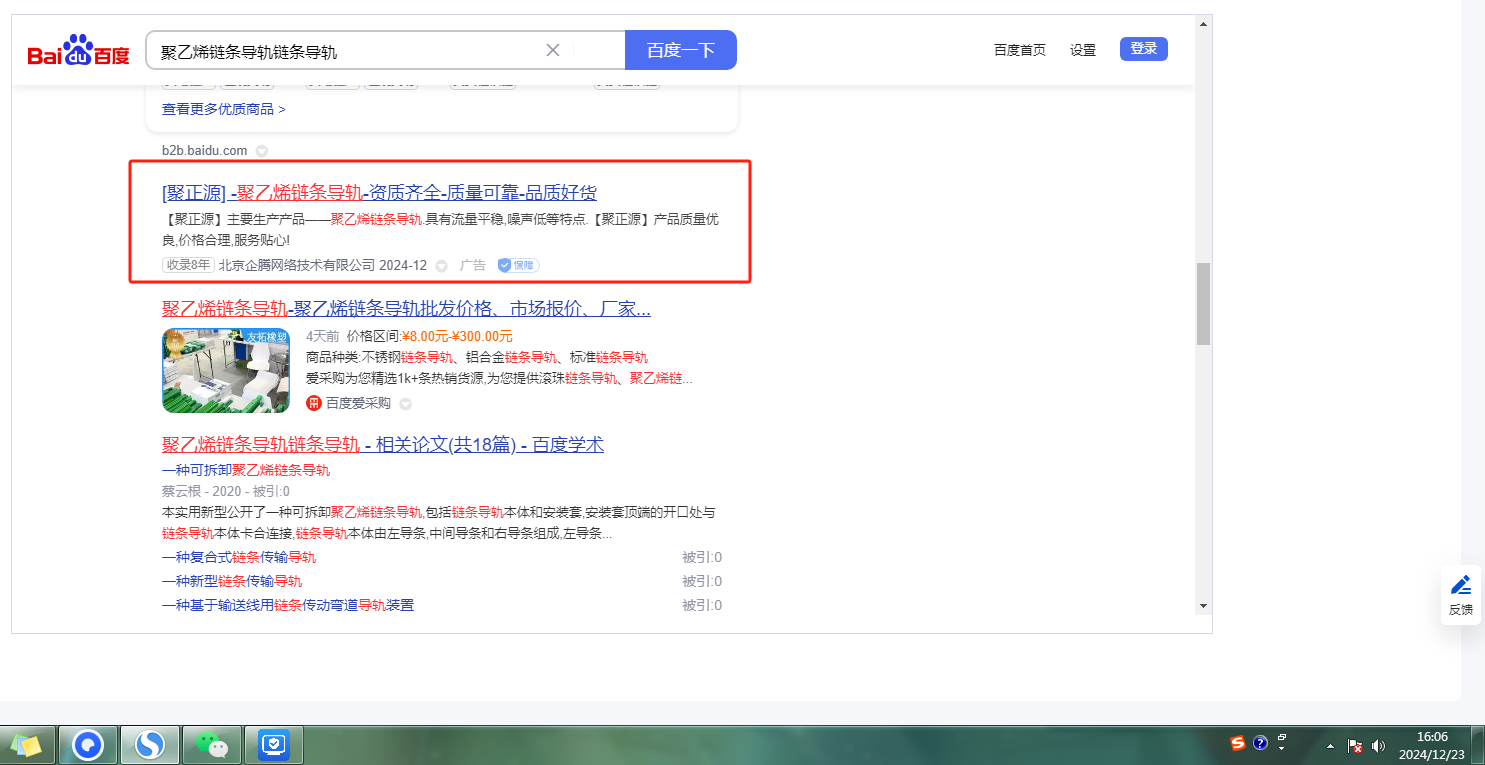The width and height of the screenshot is (1485, 765).
Task: Click the page's vertical scrollbar thumb
Action: pyautogui.click(x=1203, y=303)
